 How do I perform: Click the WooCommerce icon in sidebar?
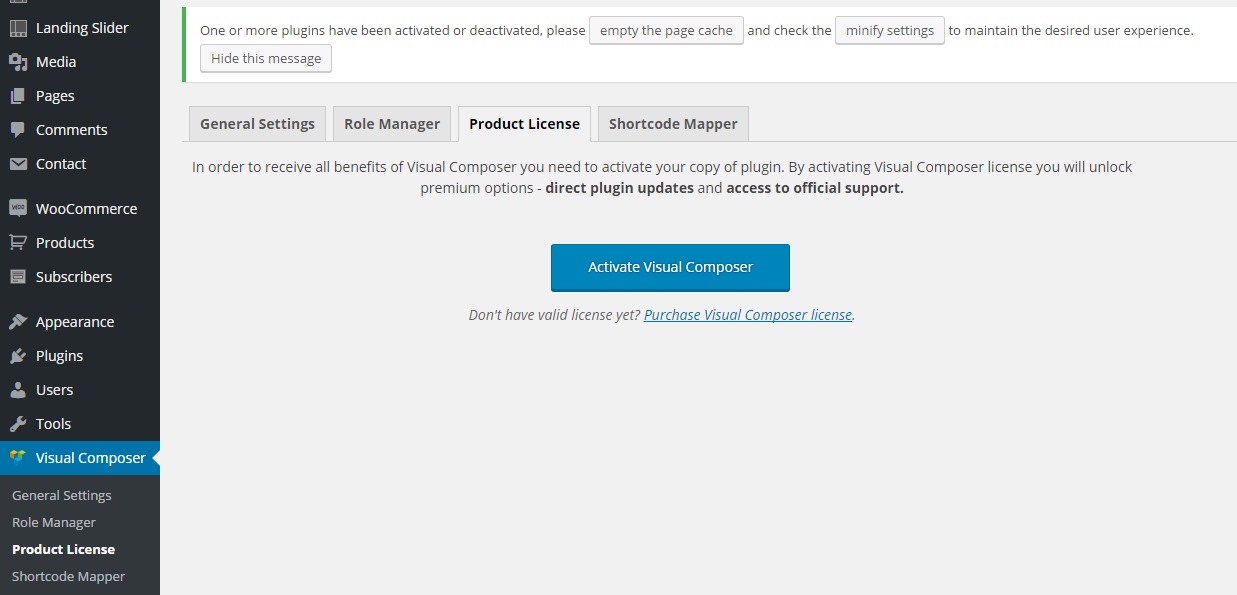17,209
